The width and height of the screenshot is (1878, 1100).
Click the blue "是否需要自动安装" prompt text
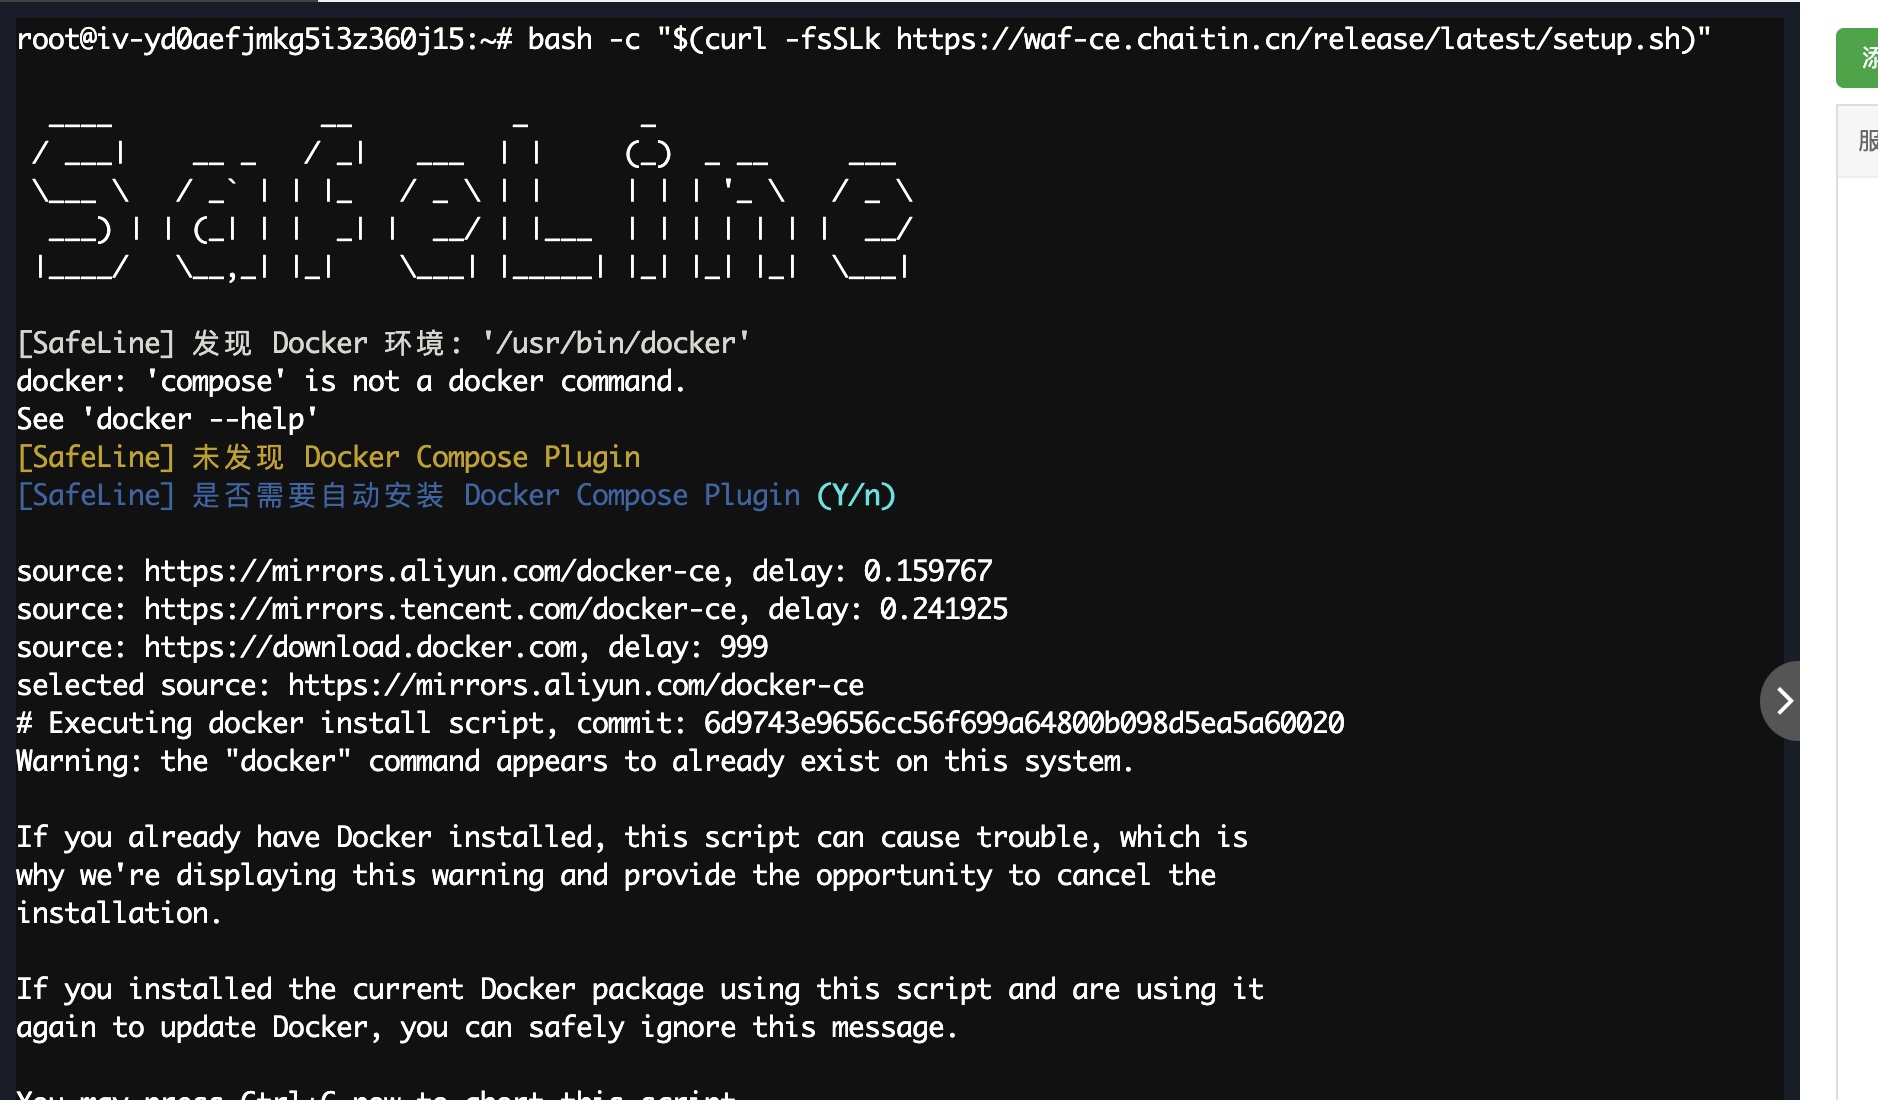[x=318, y=495]
